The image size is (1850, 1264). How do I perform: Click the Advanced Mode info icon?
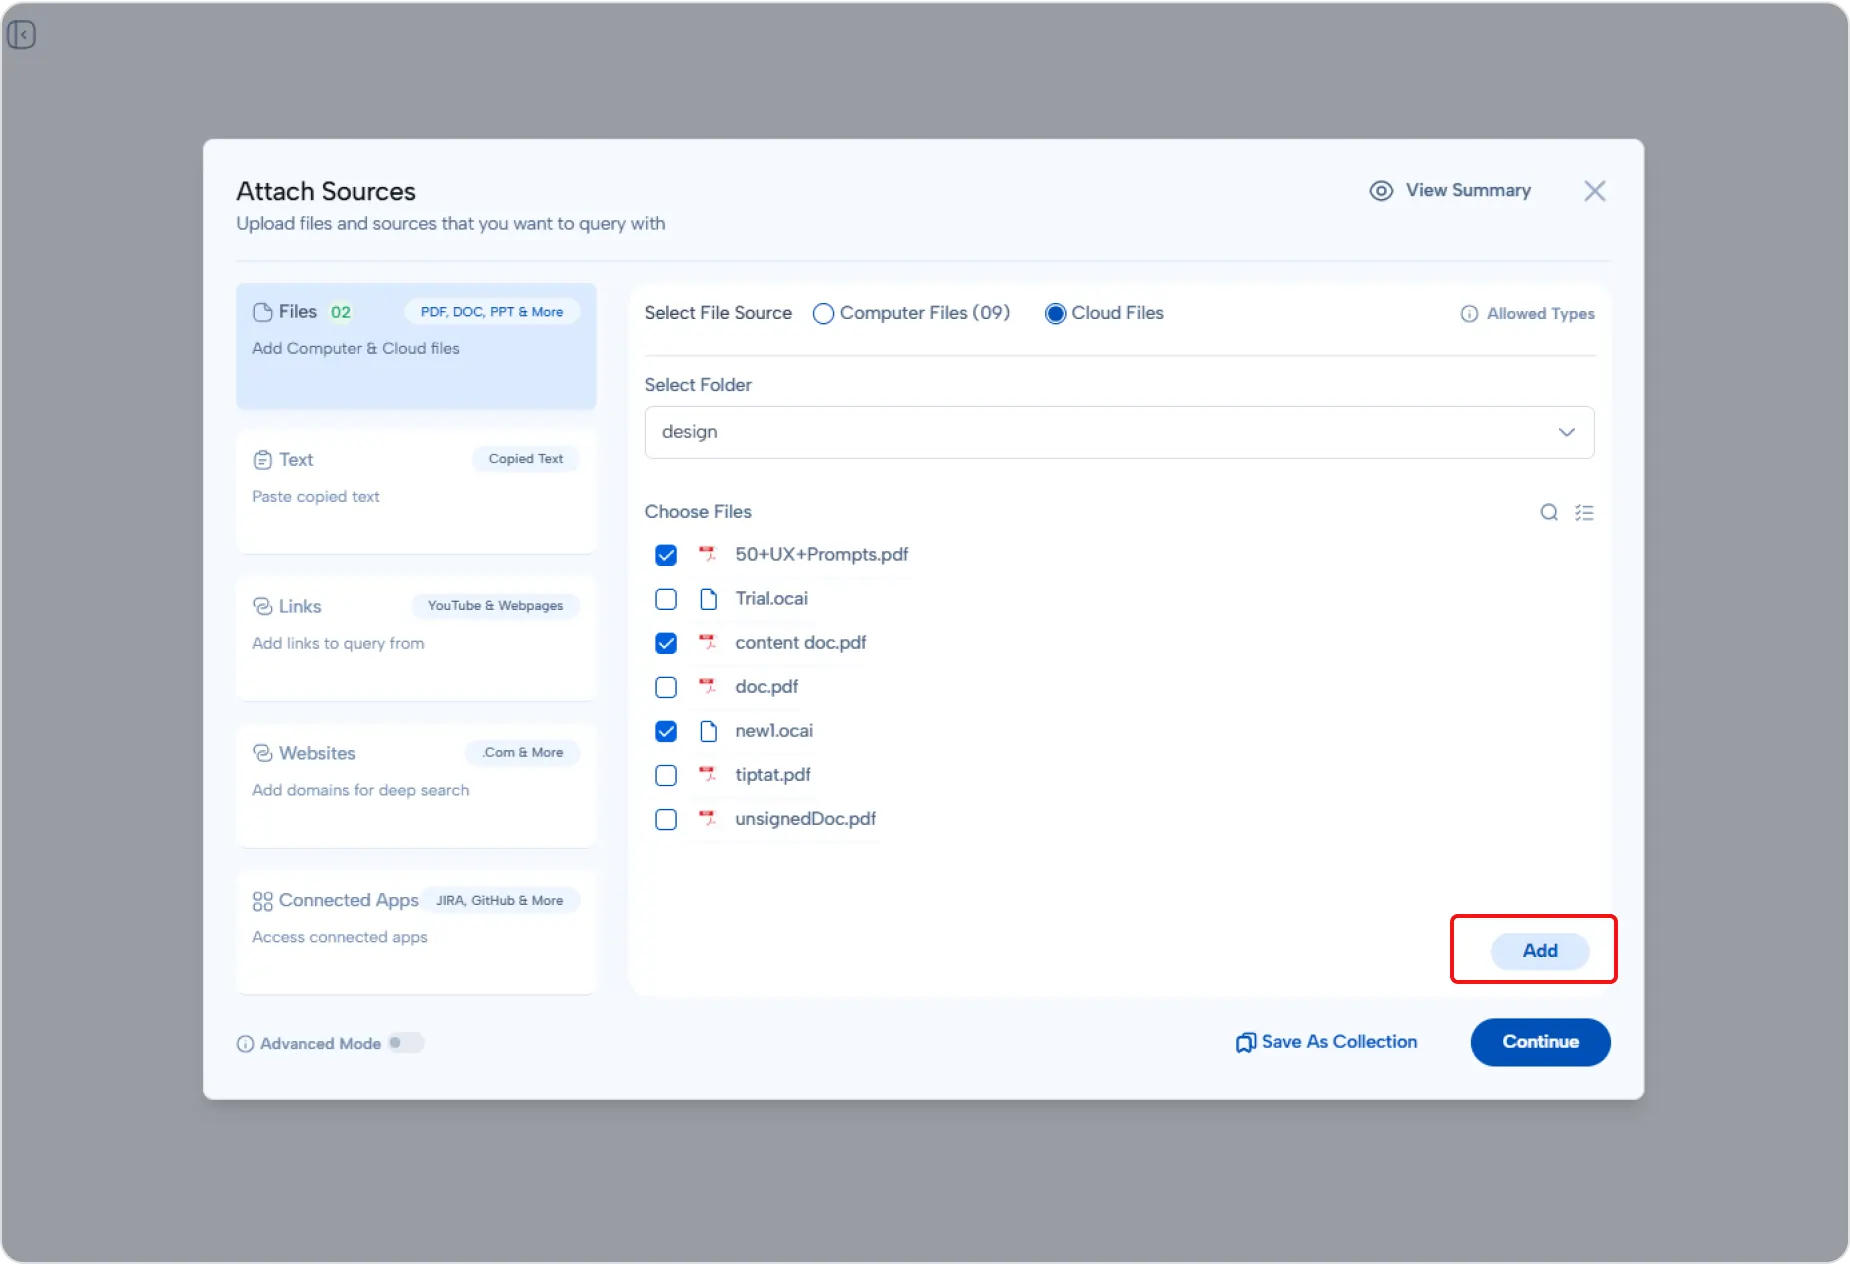pyautogui.click(x=244, y=1043)
